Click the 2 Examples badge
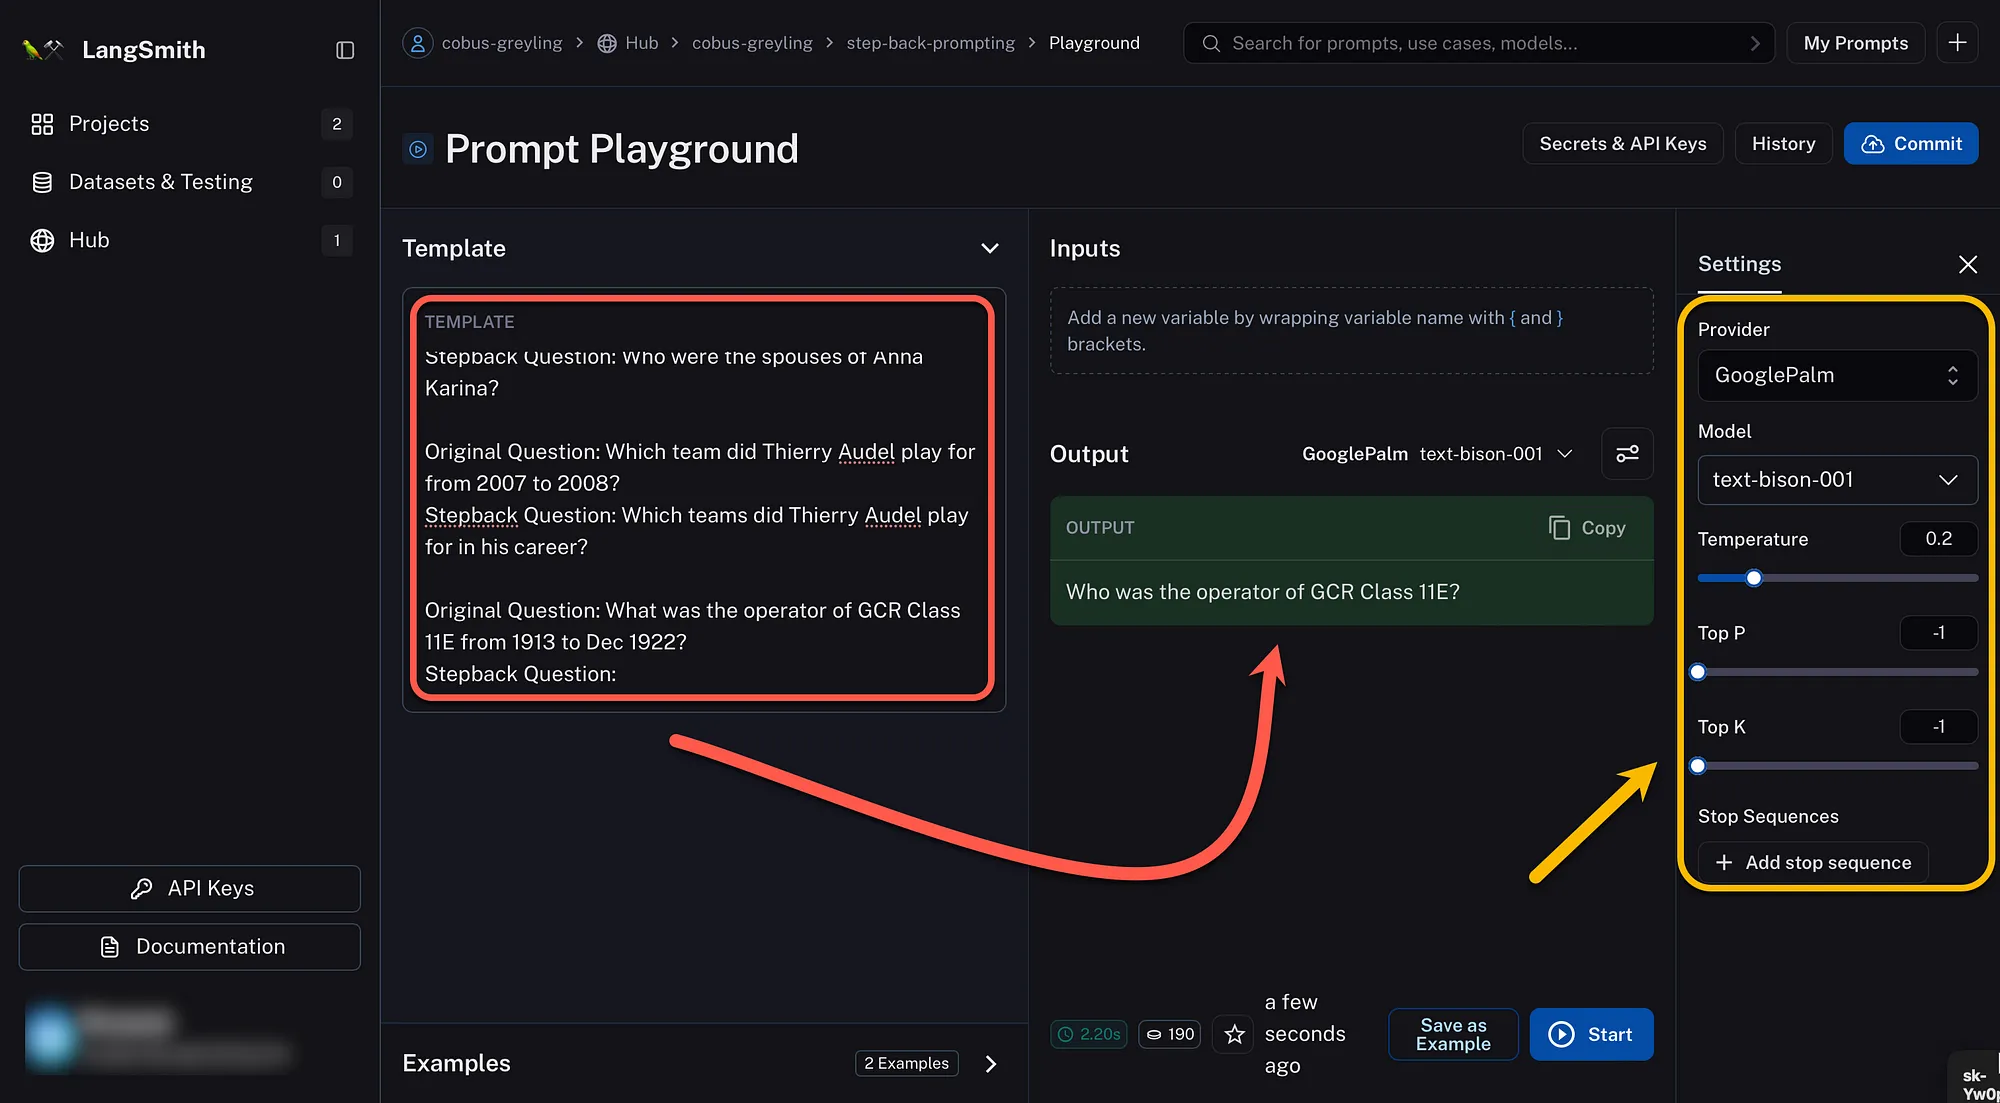This screenshot has width=2000, height=1103. click(x=906, y=1063)
